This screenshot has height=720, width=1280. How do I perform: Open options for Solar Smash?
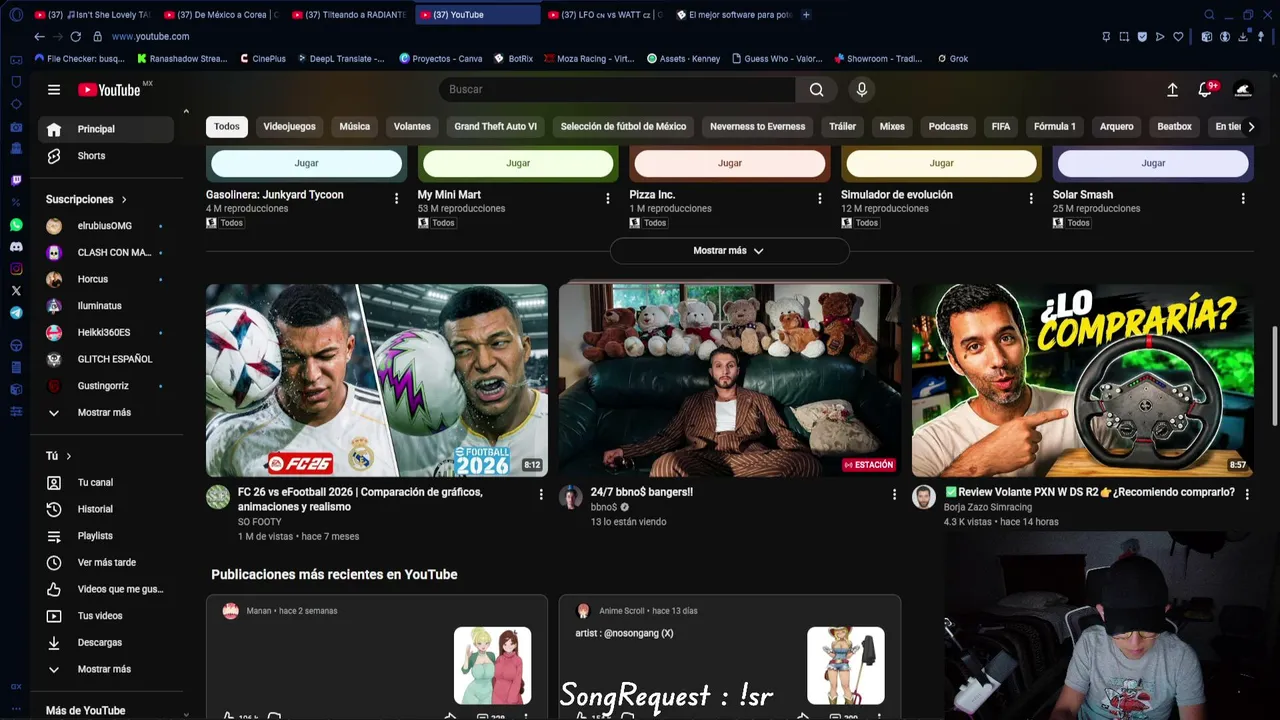tap(1243, 199)
